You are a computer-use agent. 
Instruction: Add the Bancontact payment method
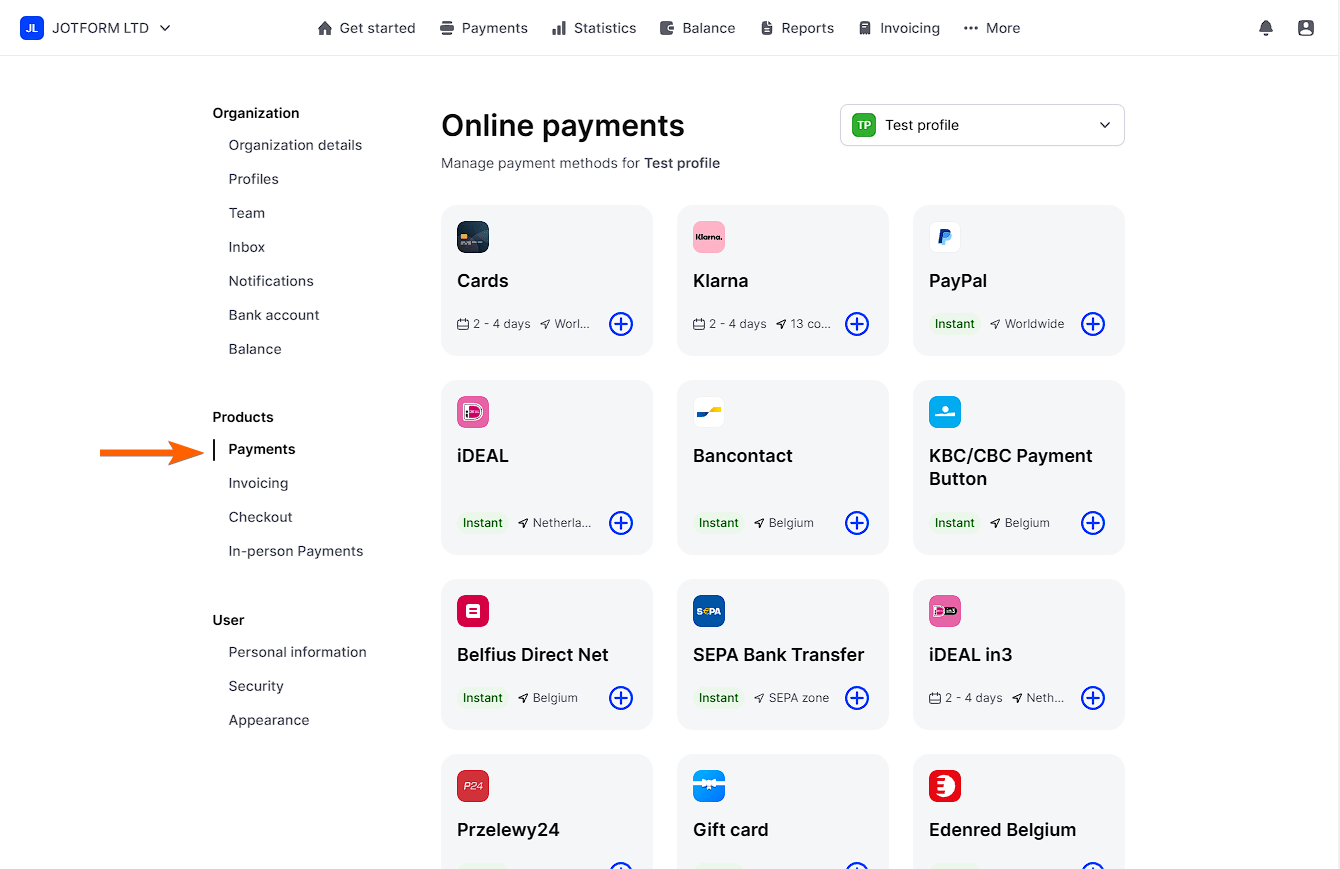click(857, 523)
